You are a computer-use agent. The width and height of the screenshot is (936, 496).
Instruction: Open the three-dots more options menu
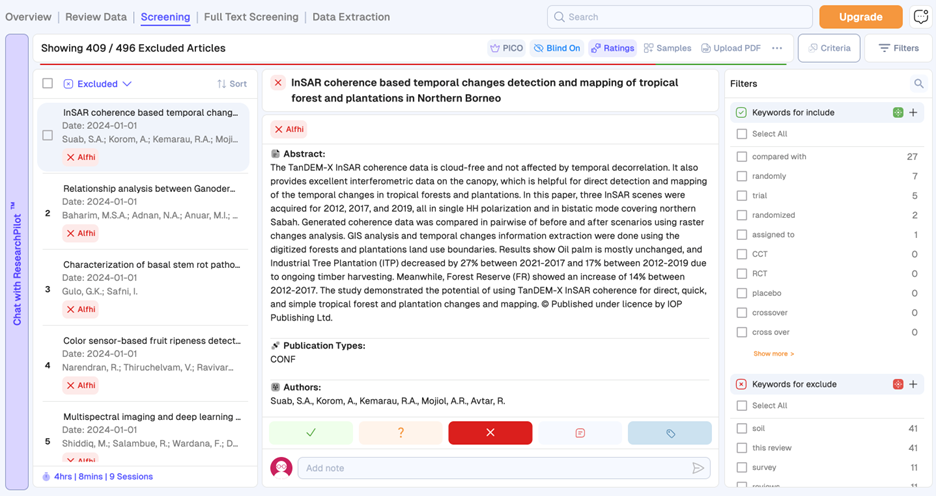coord(777,48)
